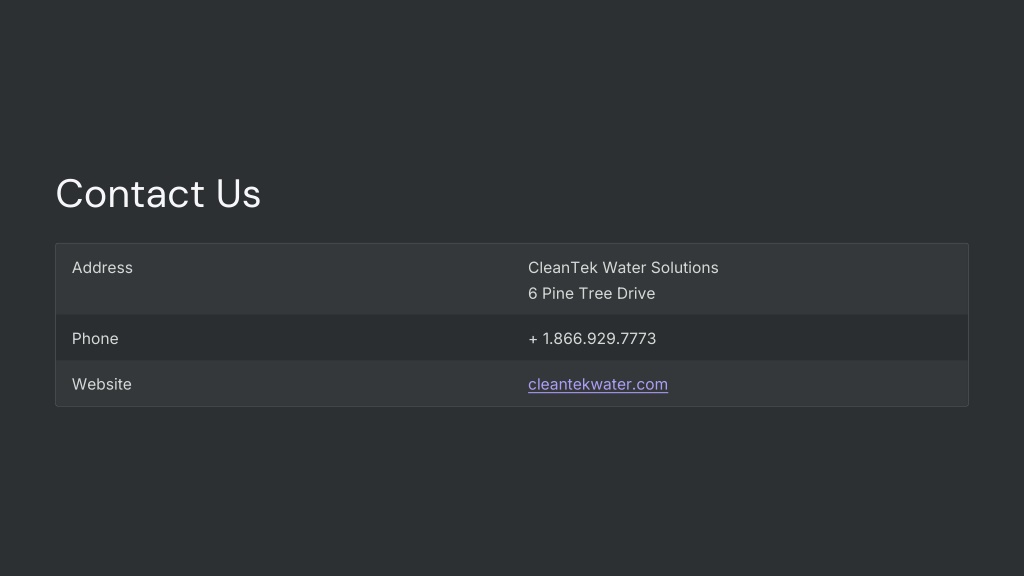Screen dimensions: 1024x576
Task: Click the 7773 digits ending the phone number
Action: point(638,338)
